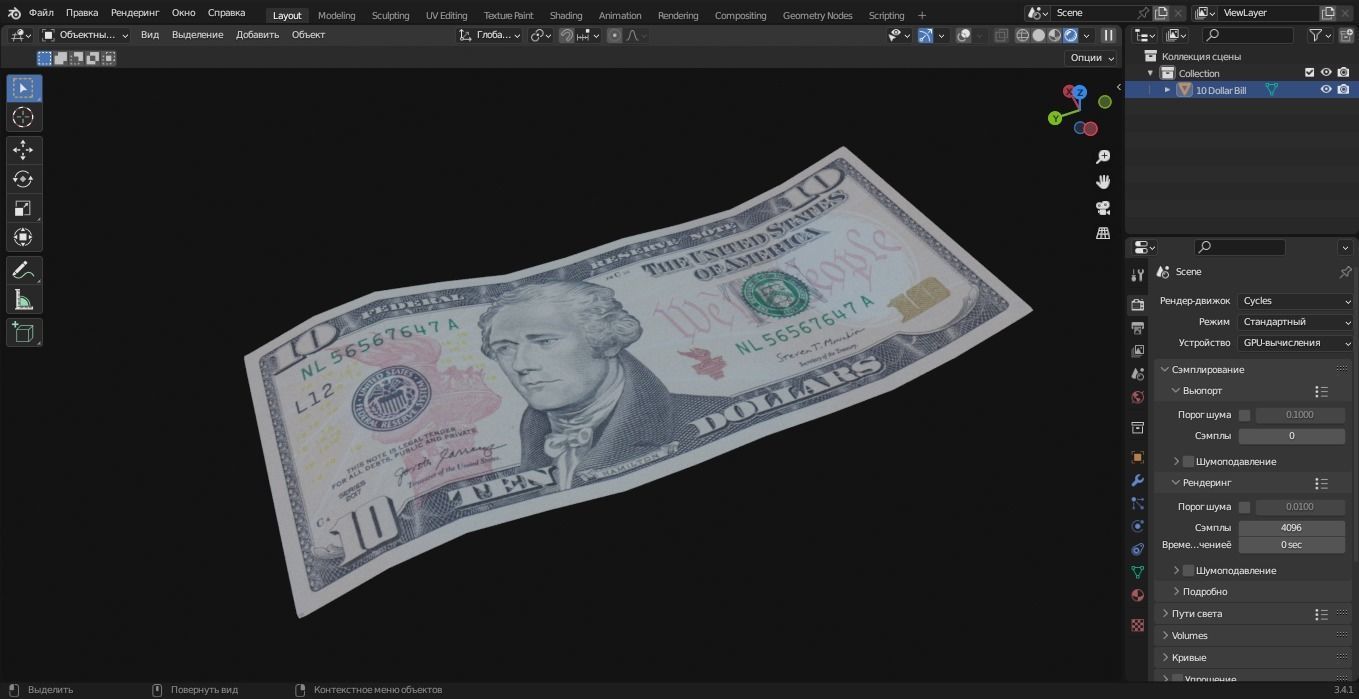Image resolution: width=1359 pixels, height=699 pixels.
Task: Select the Annotate pencil tool
Action: pyautogui.click(x=24, y=270)
